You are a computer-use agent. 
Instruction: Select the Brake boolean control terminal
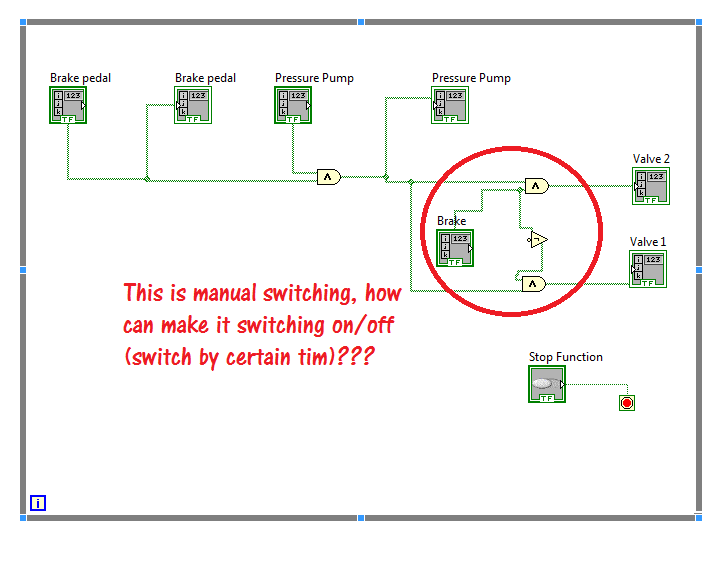455,248
